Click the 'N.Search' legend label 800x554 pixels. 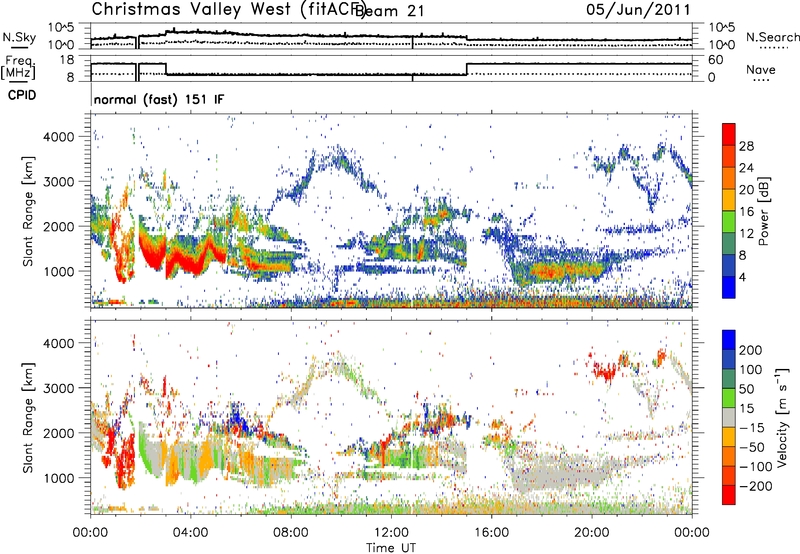pyautogui.click(x=772, y=37)
